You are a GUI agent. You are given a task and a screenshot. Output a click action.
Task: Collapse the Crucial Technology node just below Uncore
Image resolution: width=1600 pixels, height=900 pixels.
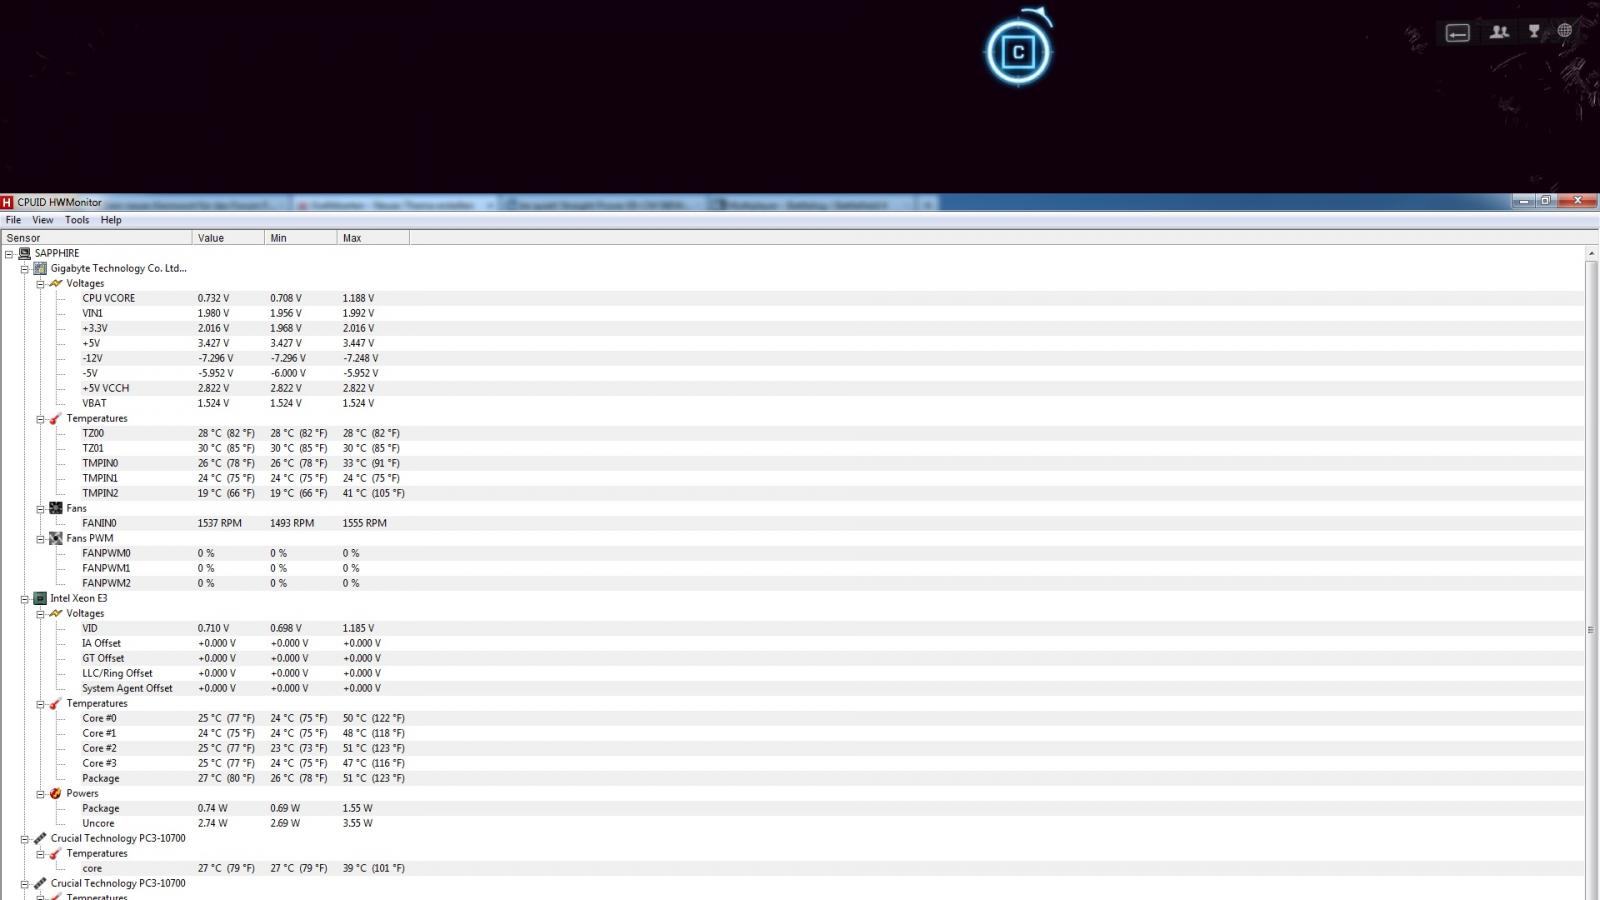24,838
